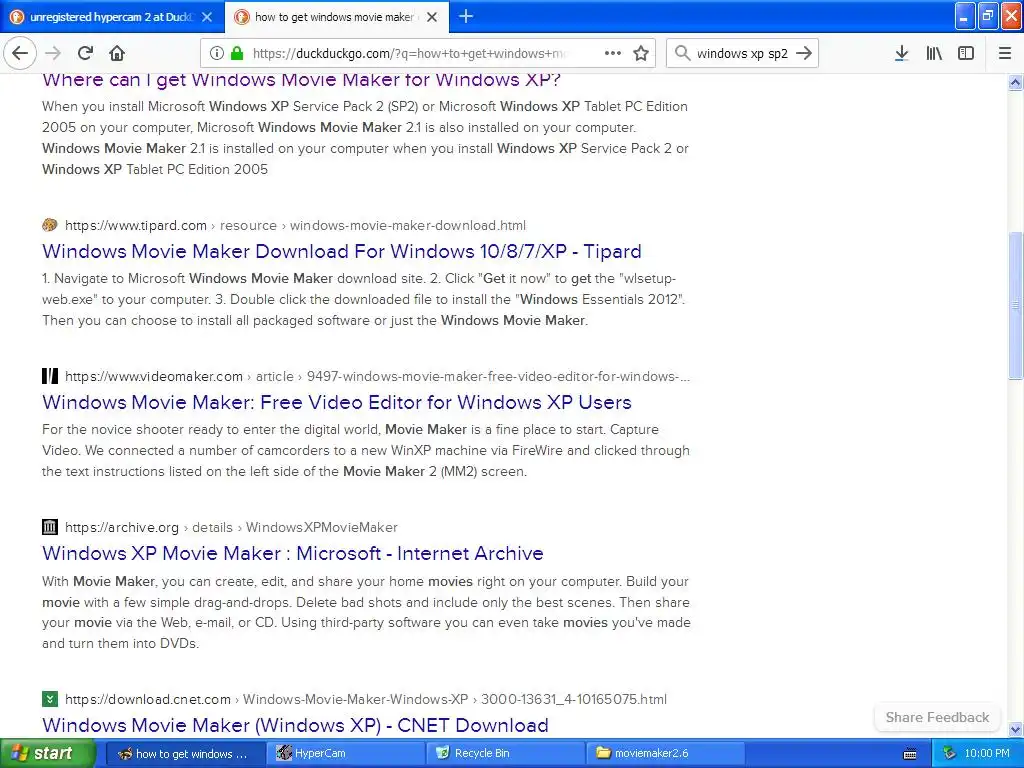Open the Library menu icon

pyautogui.click(x=934, y=53)
